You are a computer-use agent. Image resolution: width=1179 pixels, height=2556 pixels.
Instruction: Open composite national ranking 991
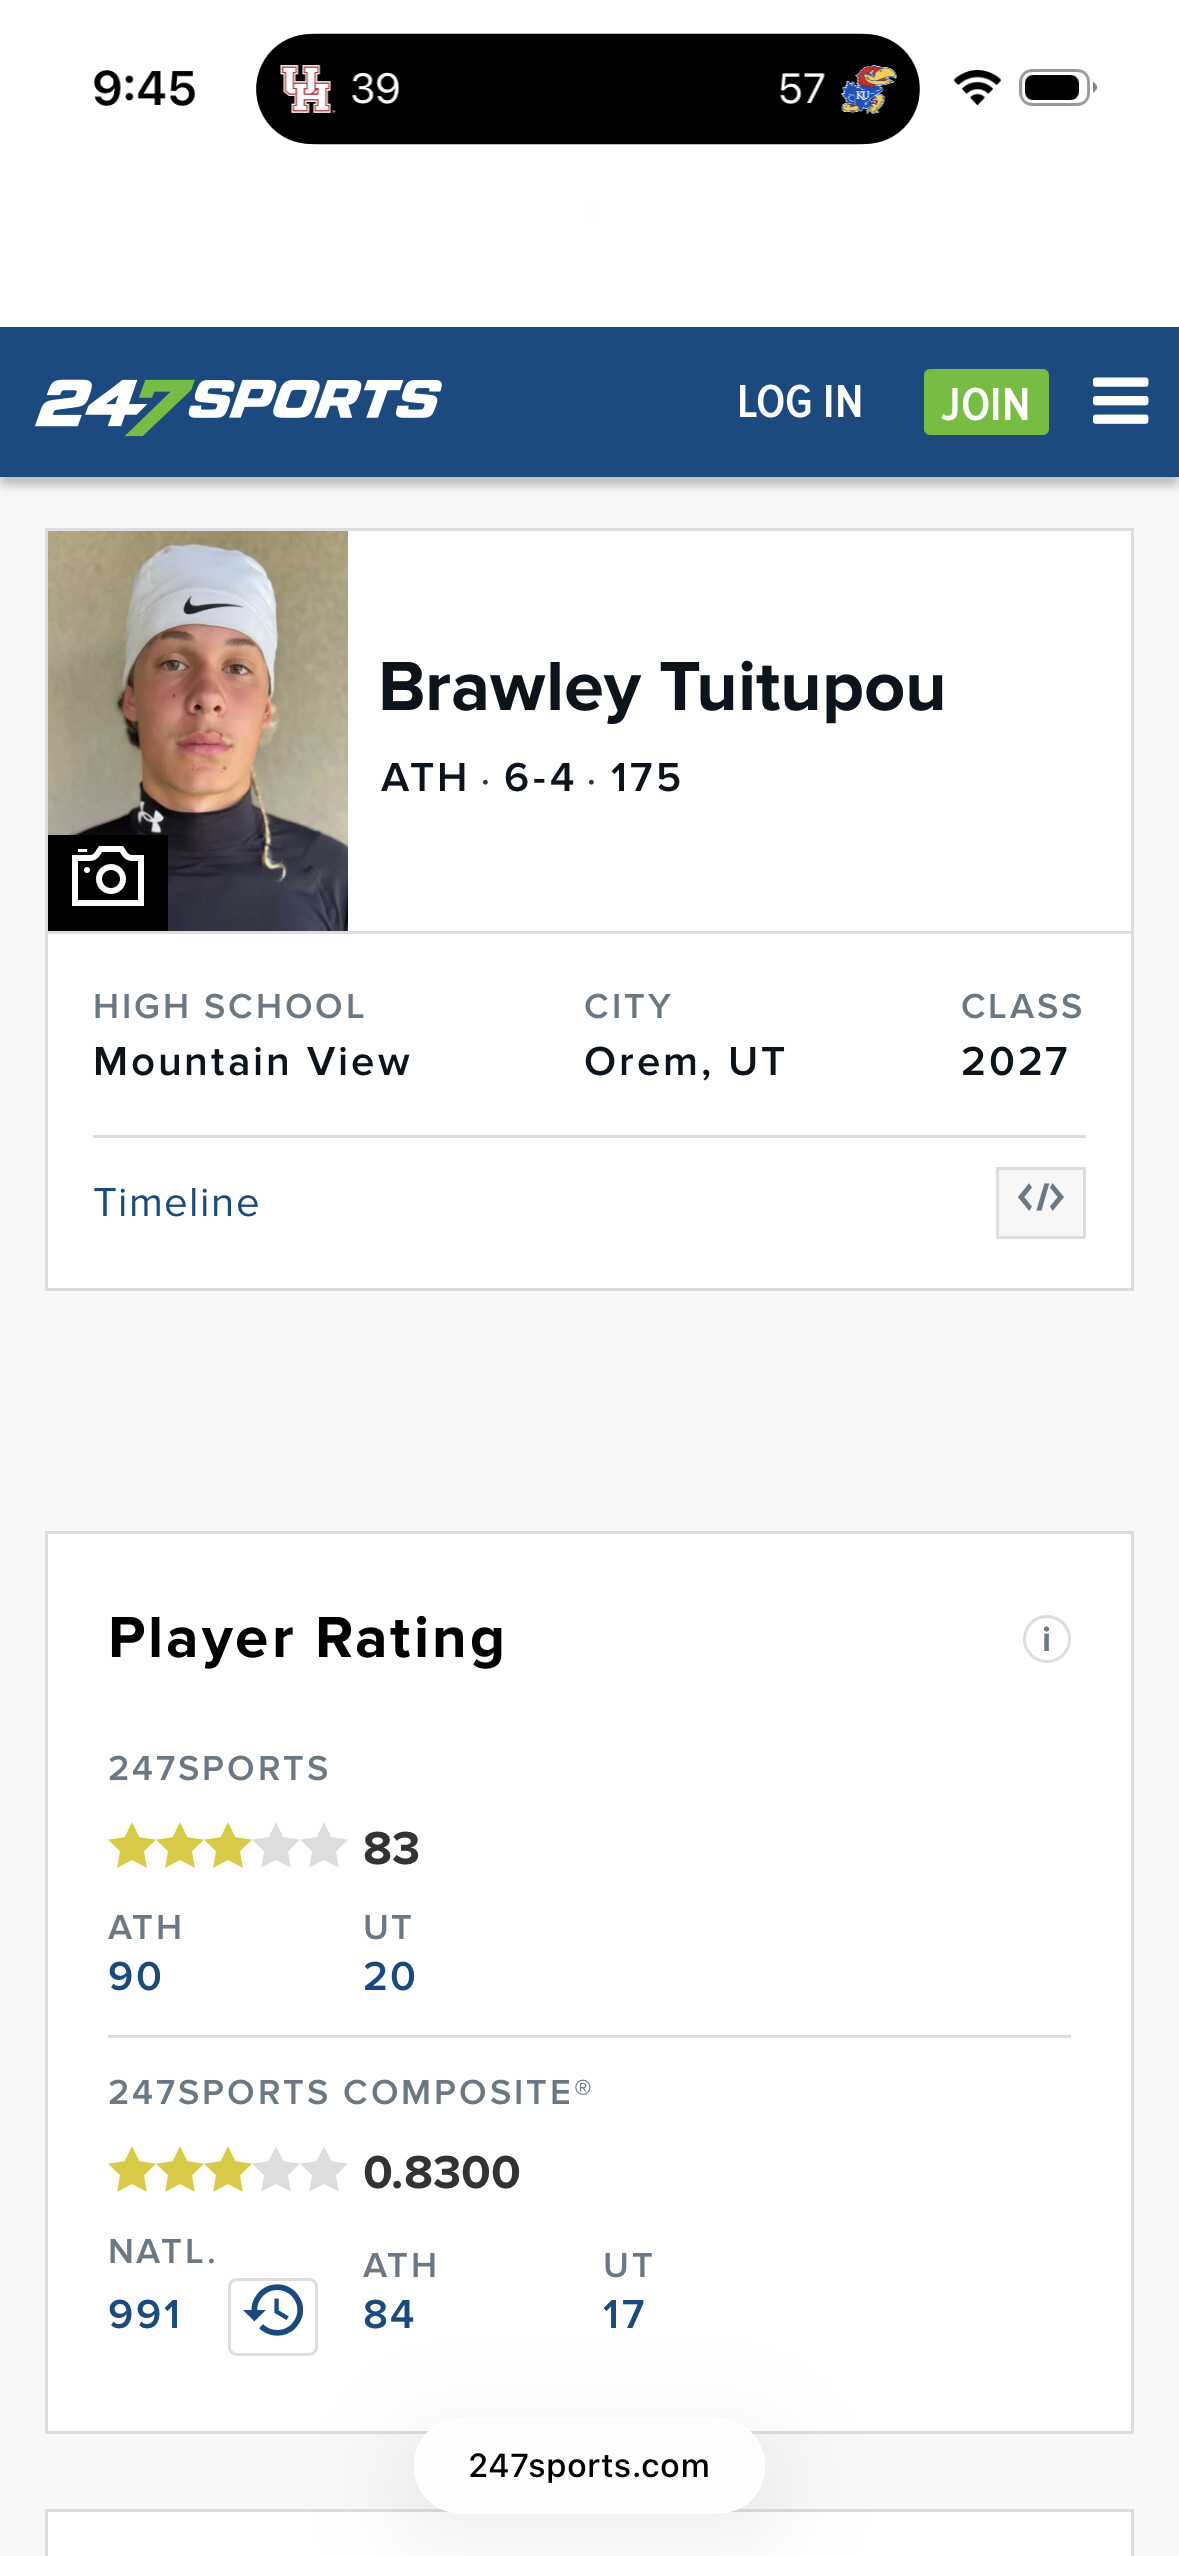click(145, 2314)
